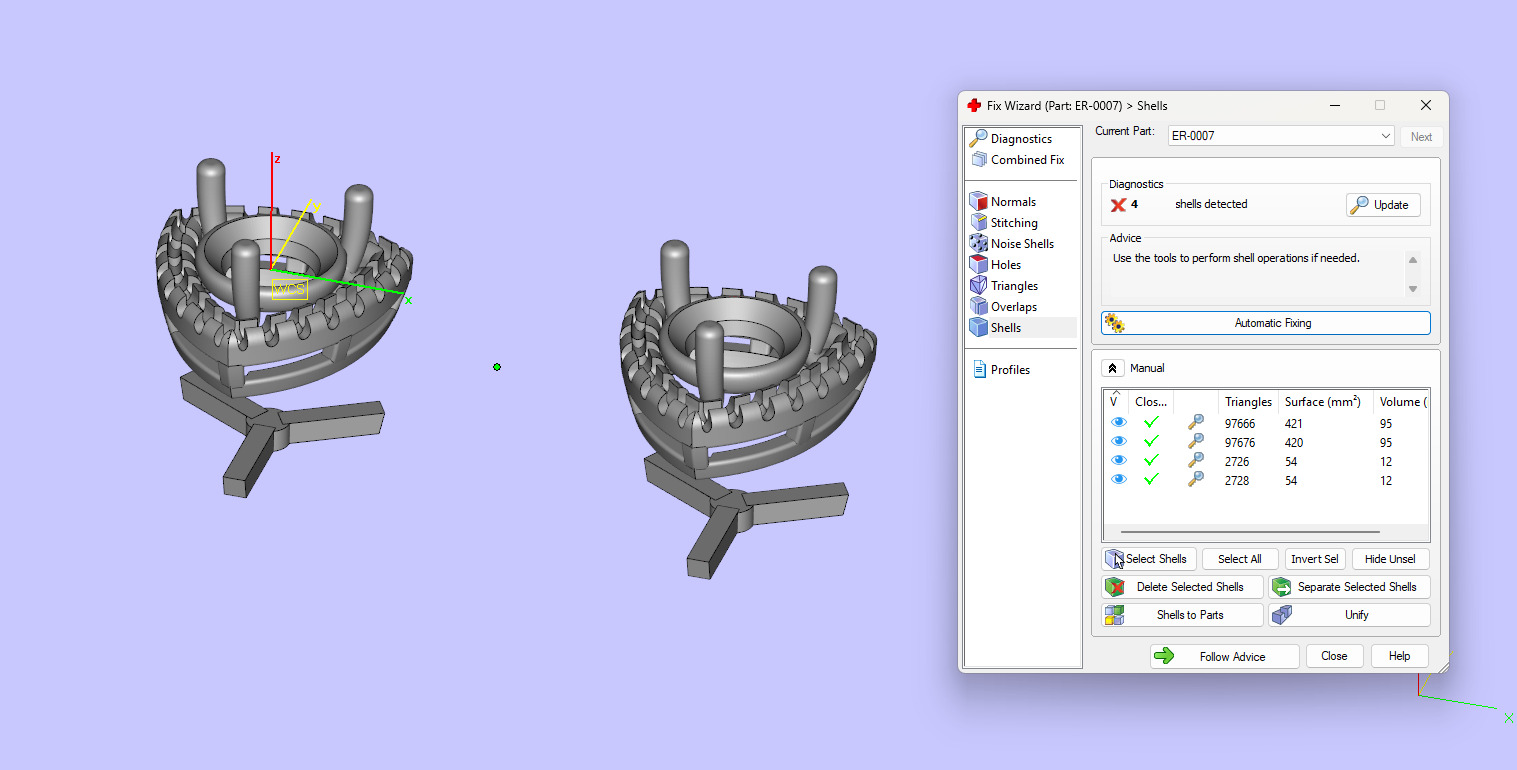Sort shells by the Volume column header
This screenshot has height=770, width=1517.
(1401, 402)
